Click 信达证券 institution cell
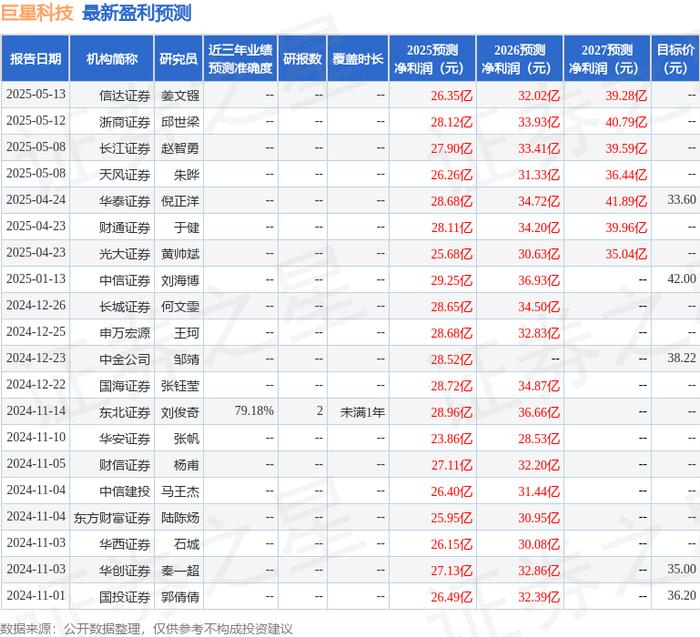Screen dimensions: 700x637 click(125, 96)
